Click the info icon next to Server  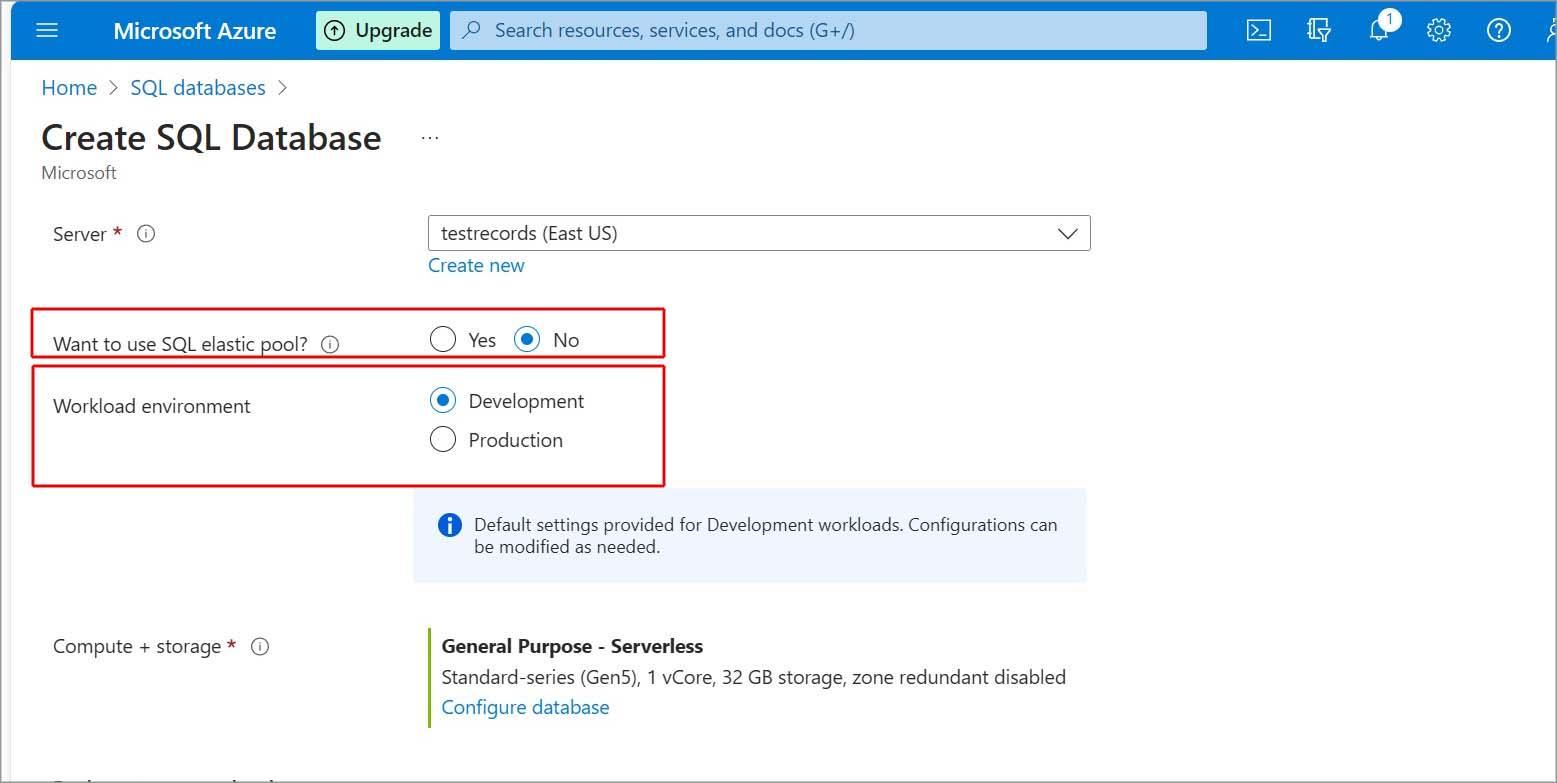click(146, 234)
